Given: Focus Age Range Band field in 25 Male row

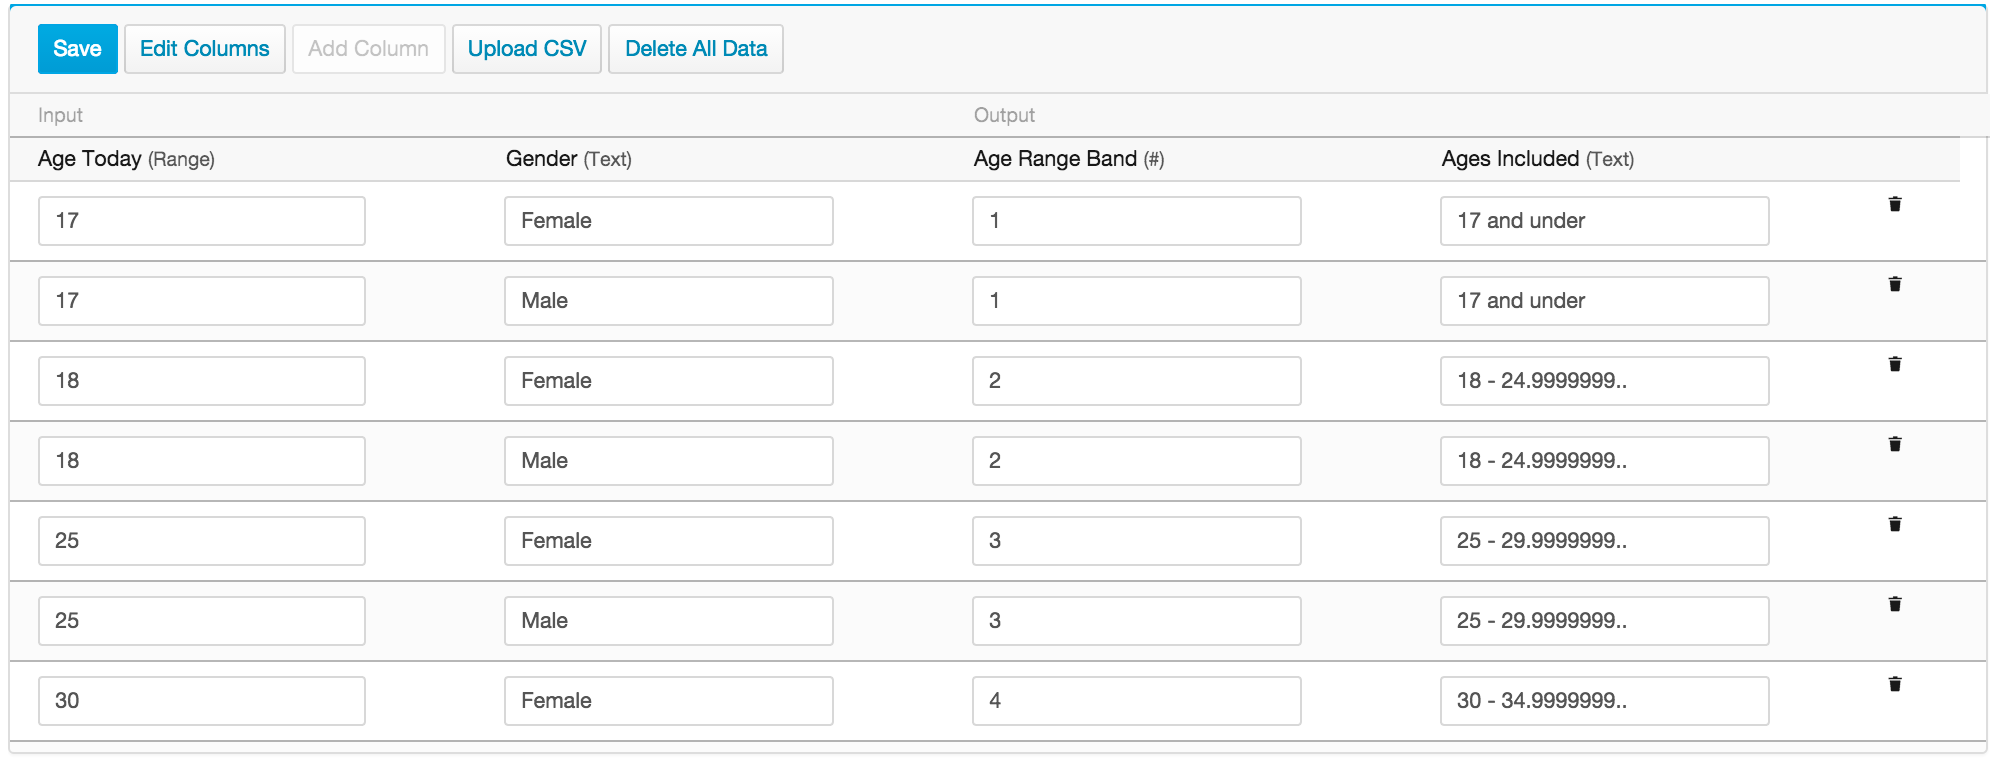Looking at the screenshot, I should coord(1137,621).
